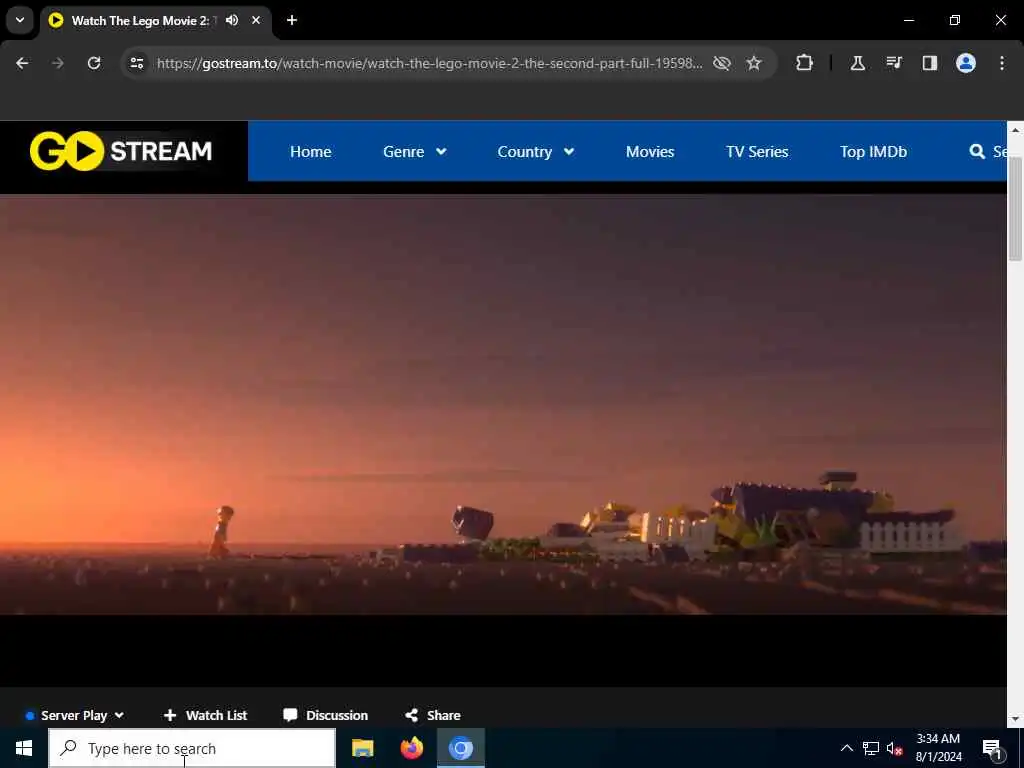Open the Home page link

pos(310,152)
